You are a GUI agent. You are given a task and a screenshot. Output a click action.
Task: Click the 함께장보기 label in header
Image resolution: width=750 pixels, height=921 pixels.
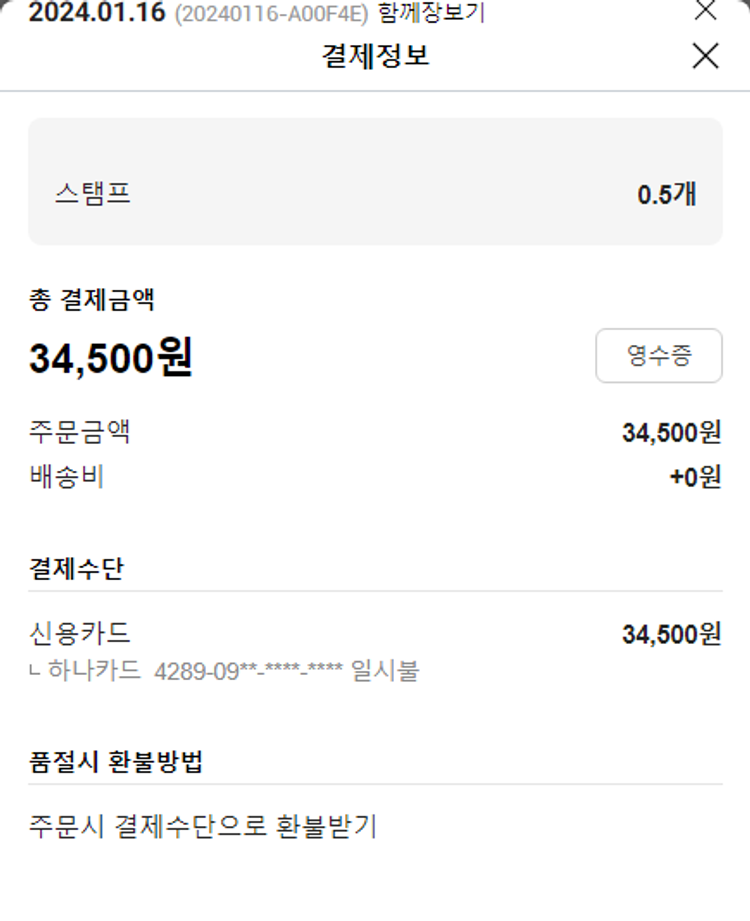pyautogui.click(x=432, y=14)
